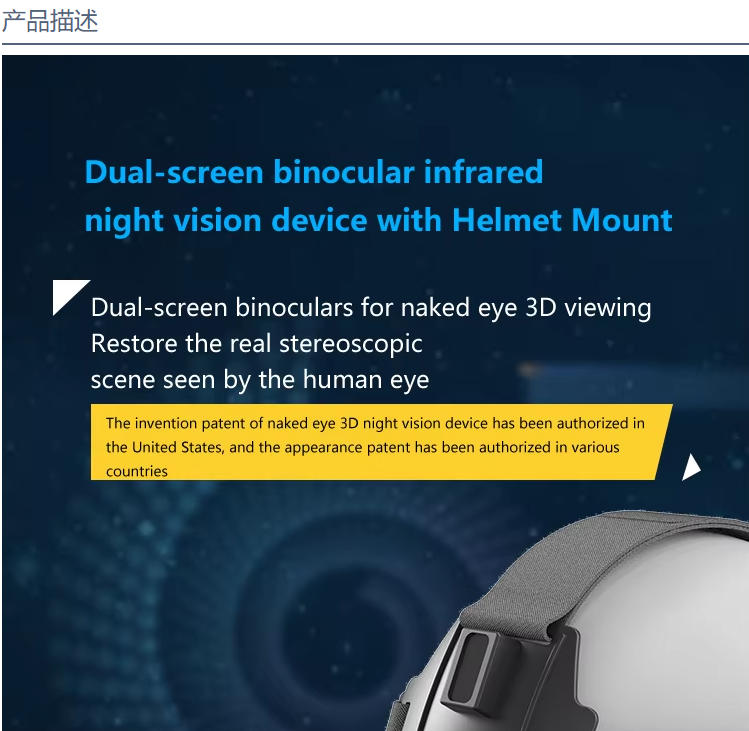Click the 产品描述 section heading
Image resolution: width=749 pixels, height=731 pixels.
click(50, 21)
